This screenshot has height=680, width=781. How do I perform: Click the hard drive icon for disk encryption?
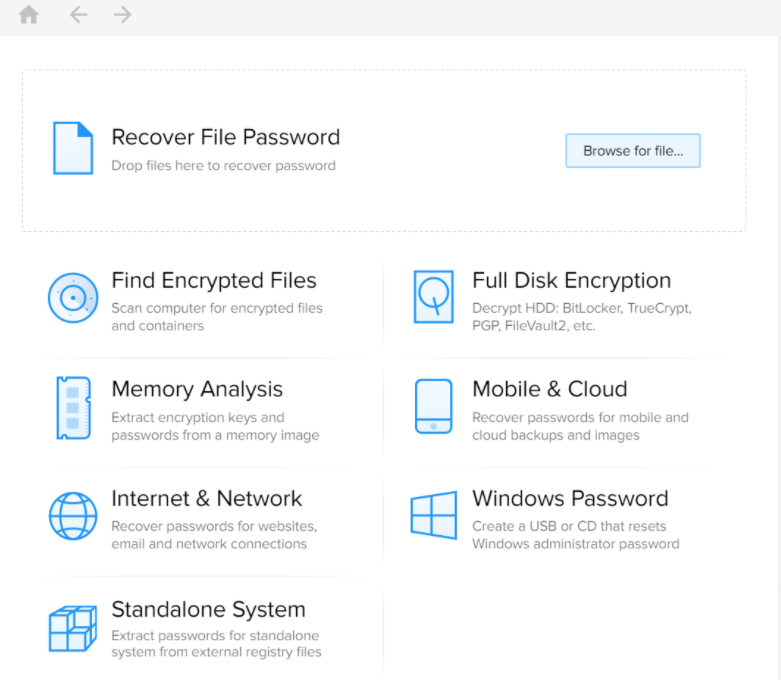tap(433, 297)
